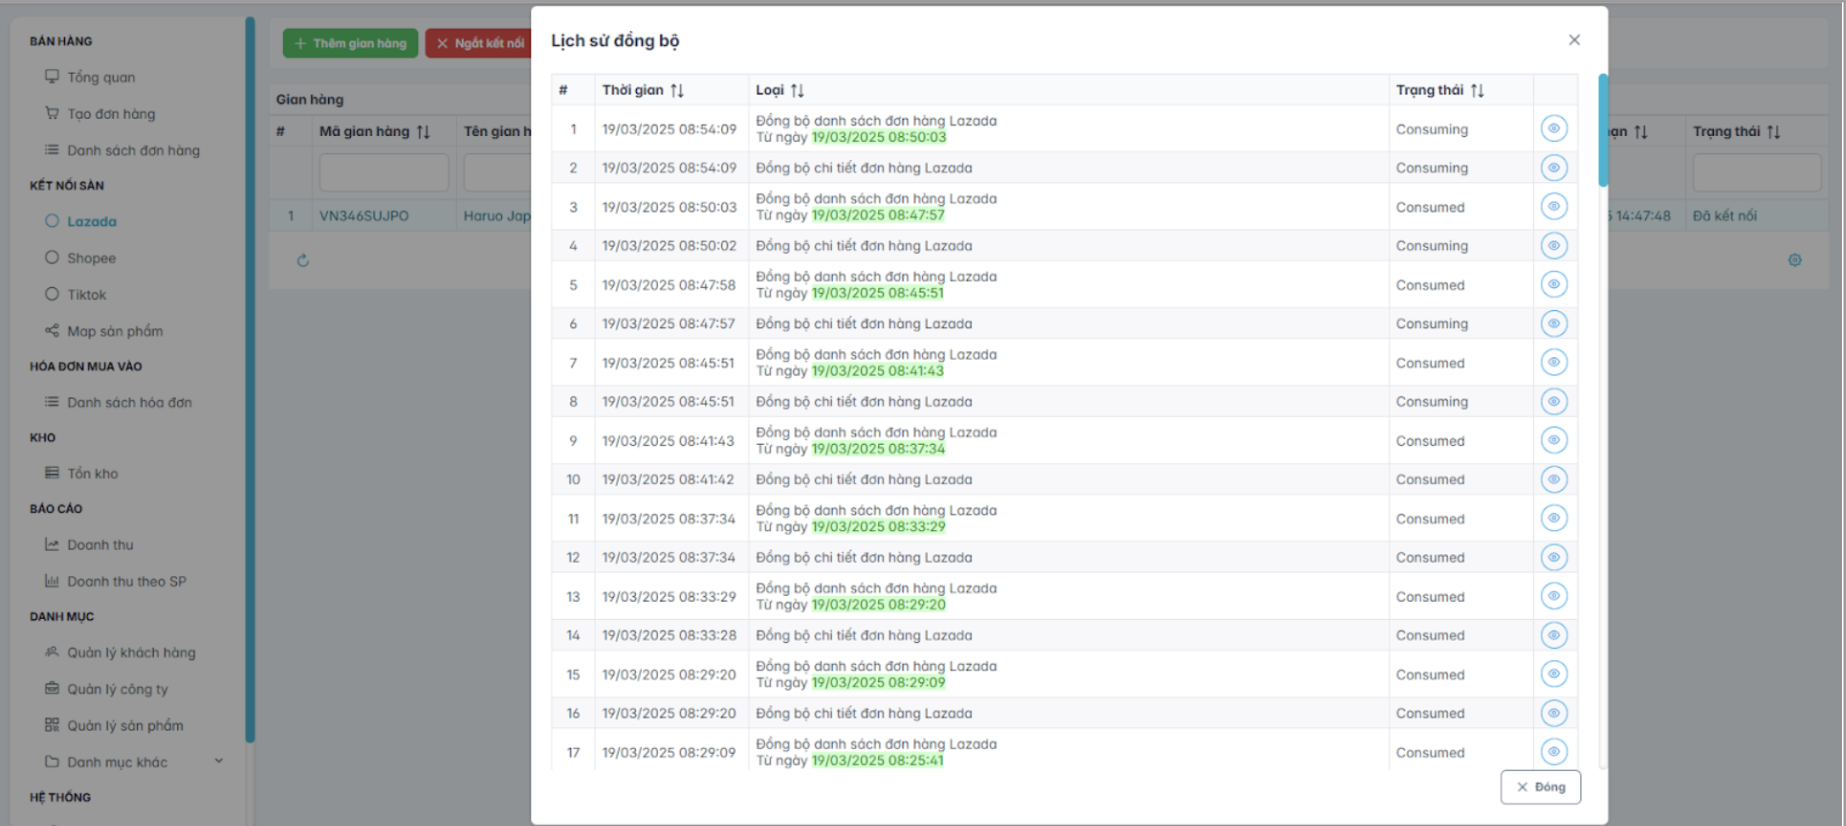The height and width of the screenshot is (826, 1846).
Task: Close the Lịch sử đồng bộ dialog
Action: click(1574, 40)
